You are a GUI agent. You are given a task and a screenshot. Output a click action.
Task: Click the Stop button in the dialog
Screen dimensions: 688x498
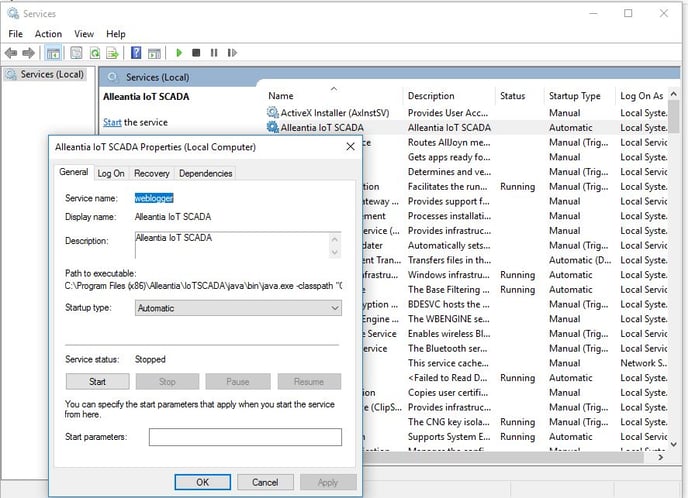[167, 381]
